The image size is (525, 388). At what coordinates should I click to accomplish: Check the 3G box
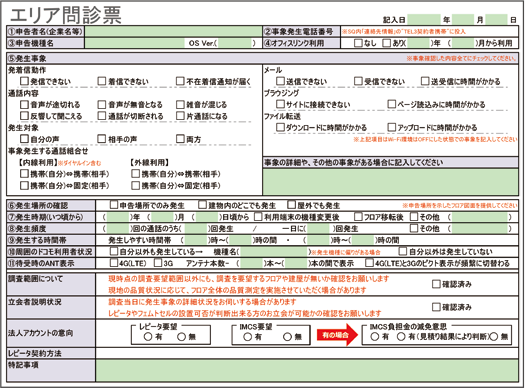click(x=158, y=263)
